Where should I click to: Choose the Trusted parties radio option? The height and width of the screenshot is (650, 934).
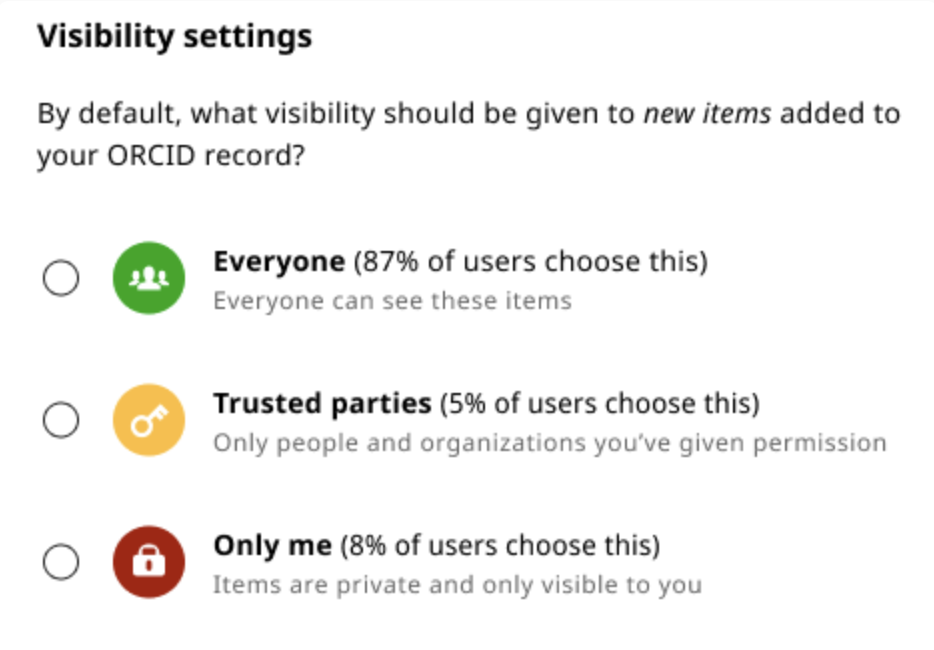pyautogui.click(x=61, y=421)
